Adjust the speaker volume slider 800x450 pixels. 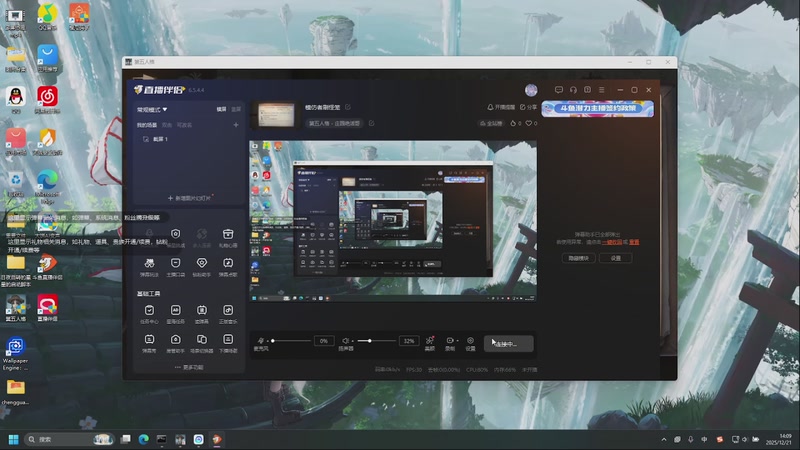[377, 340]
